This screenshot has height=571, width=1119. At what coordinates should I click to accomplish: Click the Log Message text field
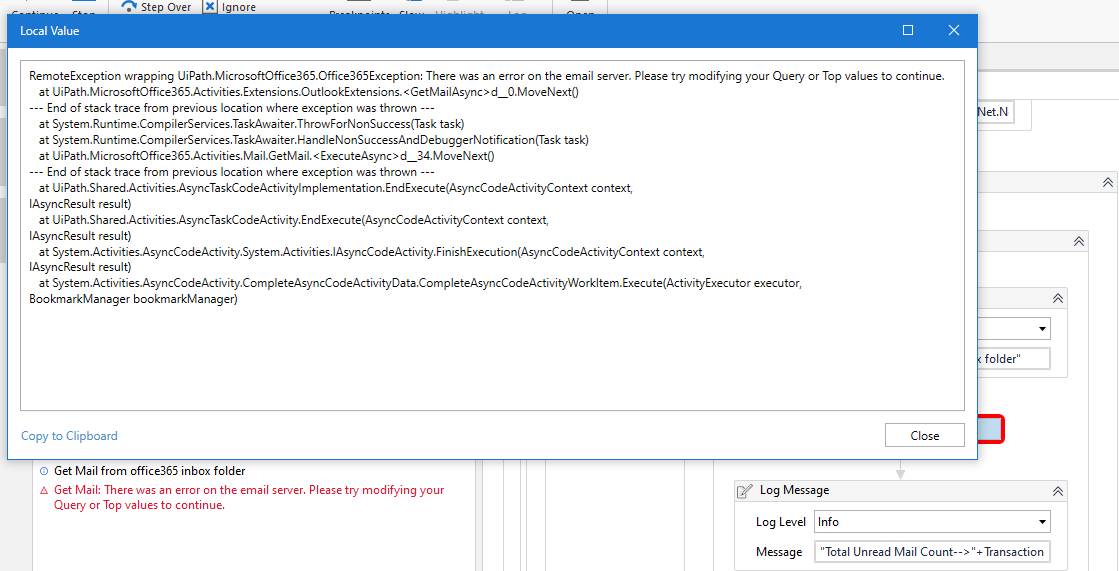(933, 552)
